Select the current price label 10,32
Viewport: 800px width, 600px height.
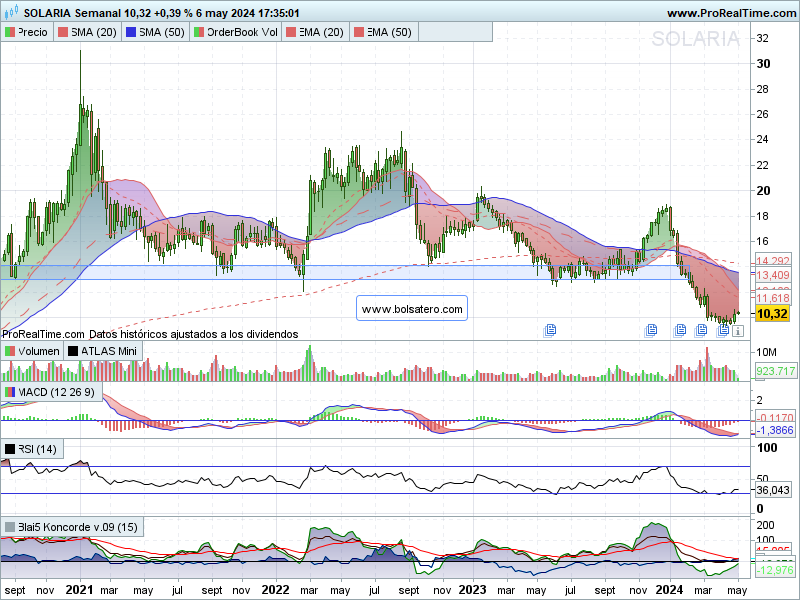771,313
